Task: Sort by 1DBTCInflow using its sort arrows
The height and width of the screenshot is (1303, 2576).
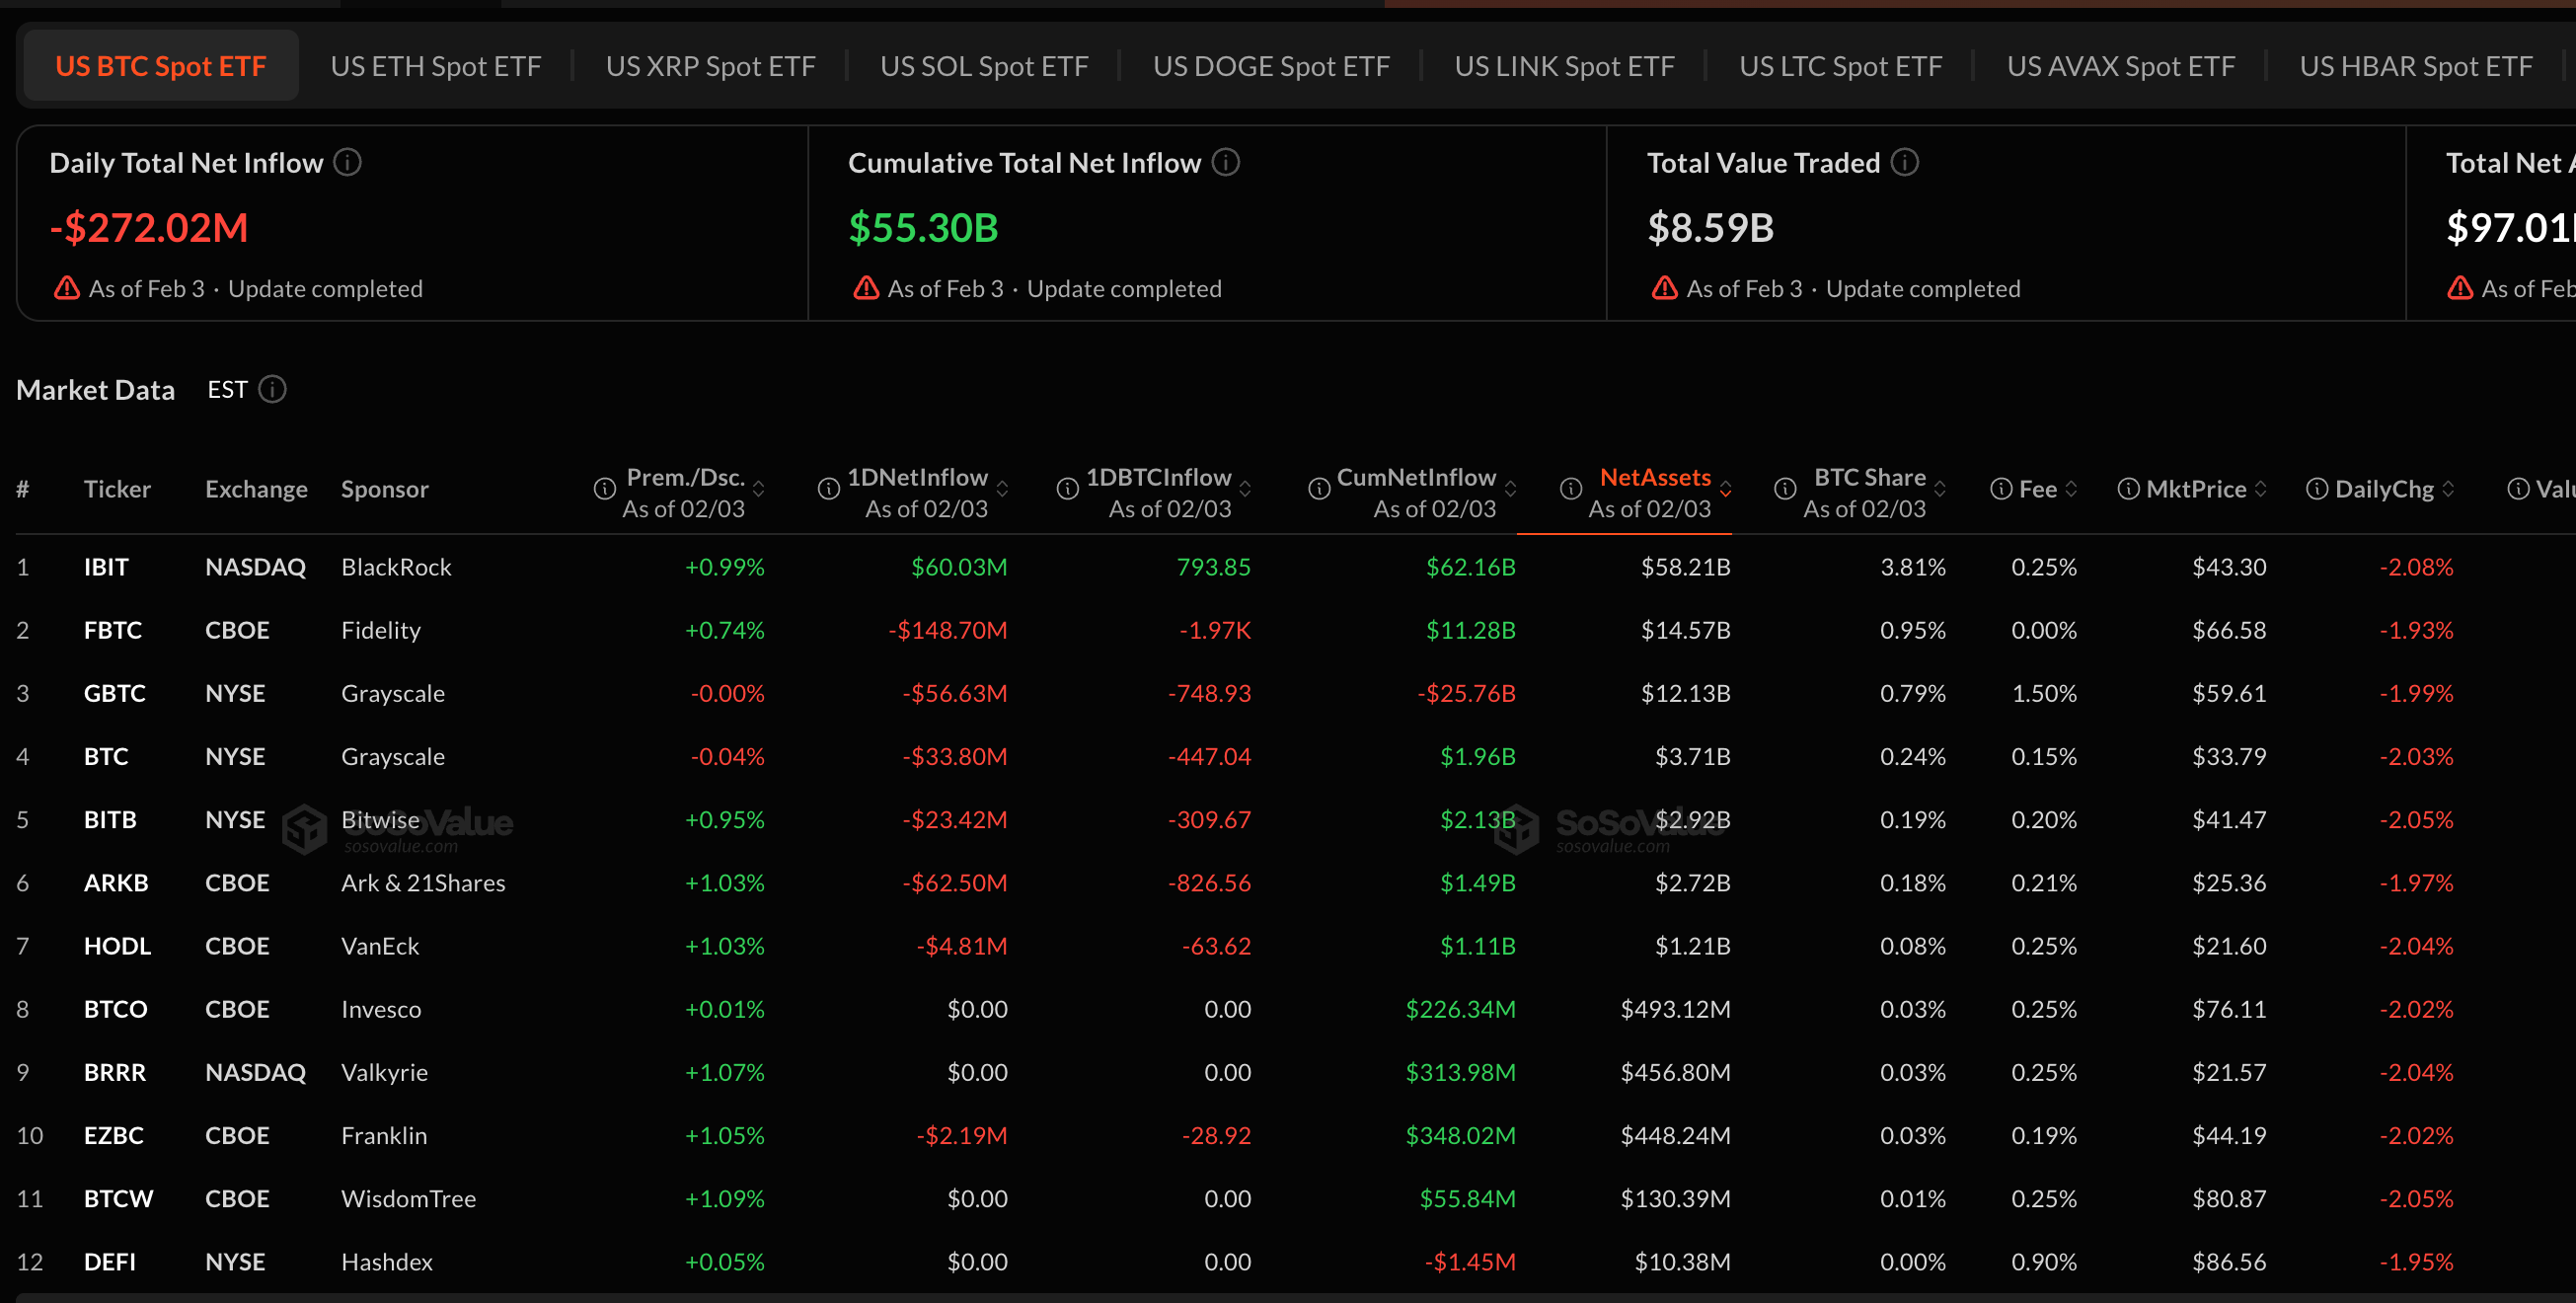Action: [1245, 489]
